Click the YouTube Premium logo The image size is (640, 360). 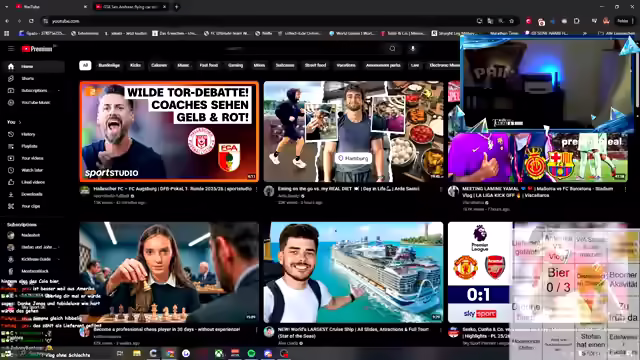[37, 49]
